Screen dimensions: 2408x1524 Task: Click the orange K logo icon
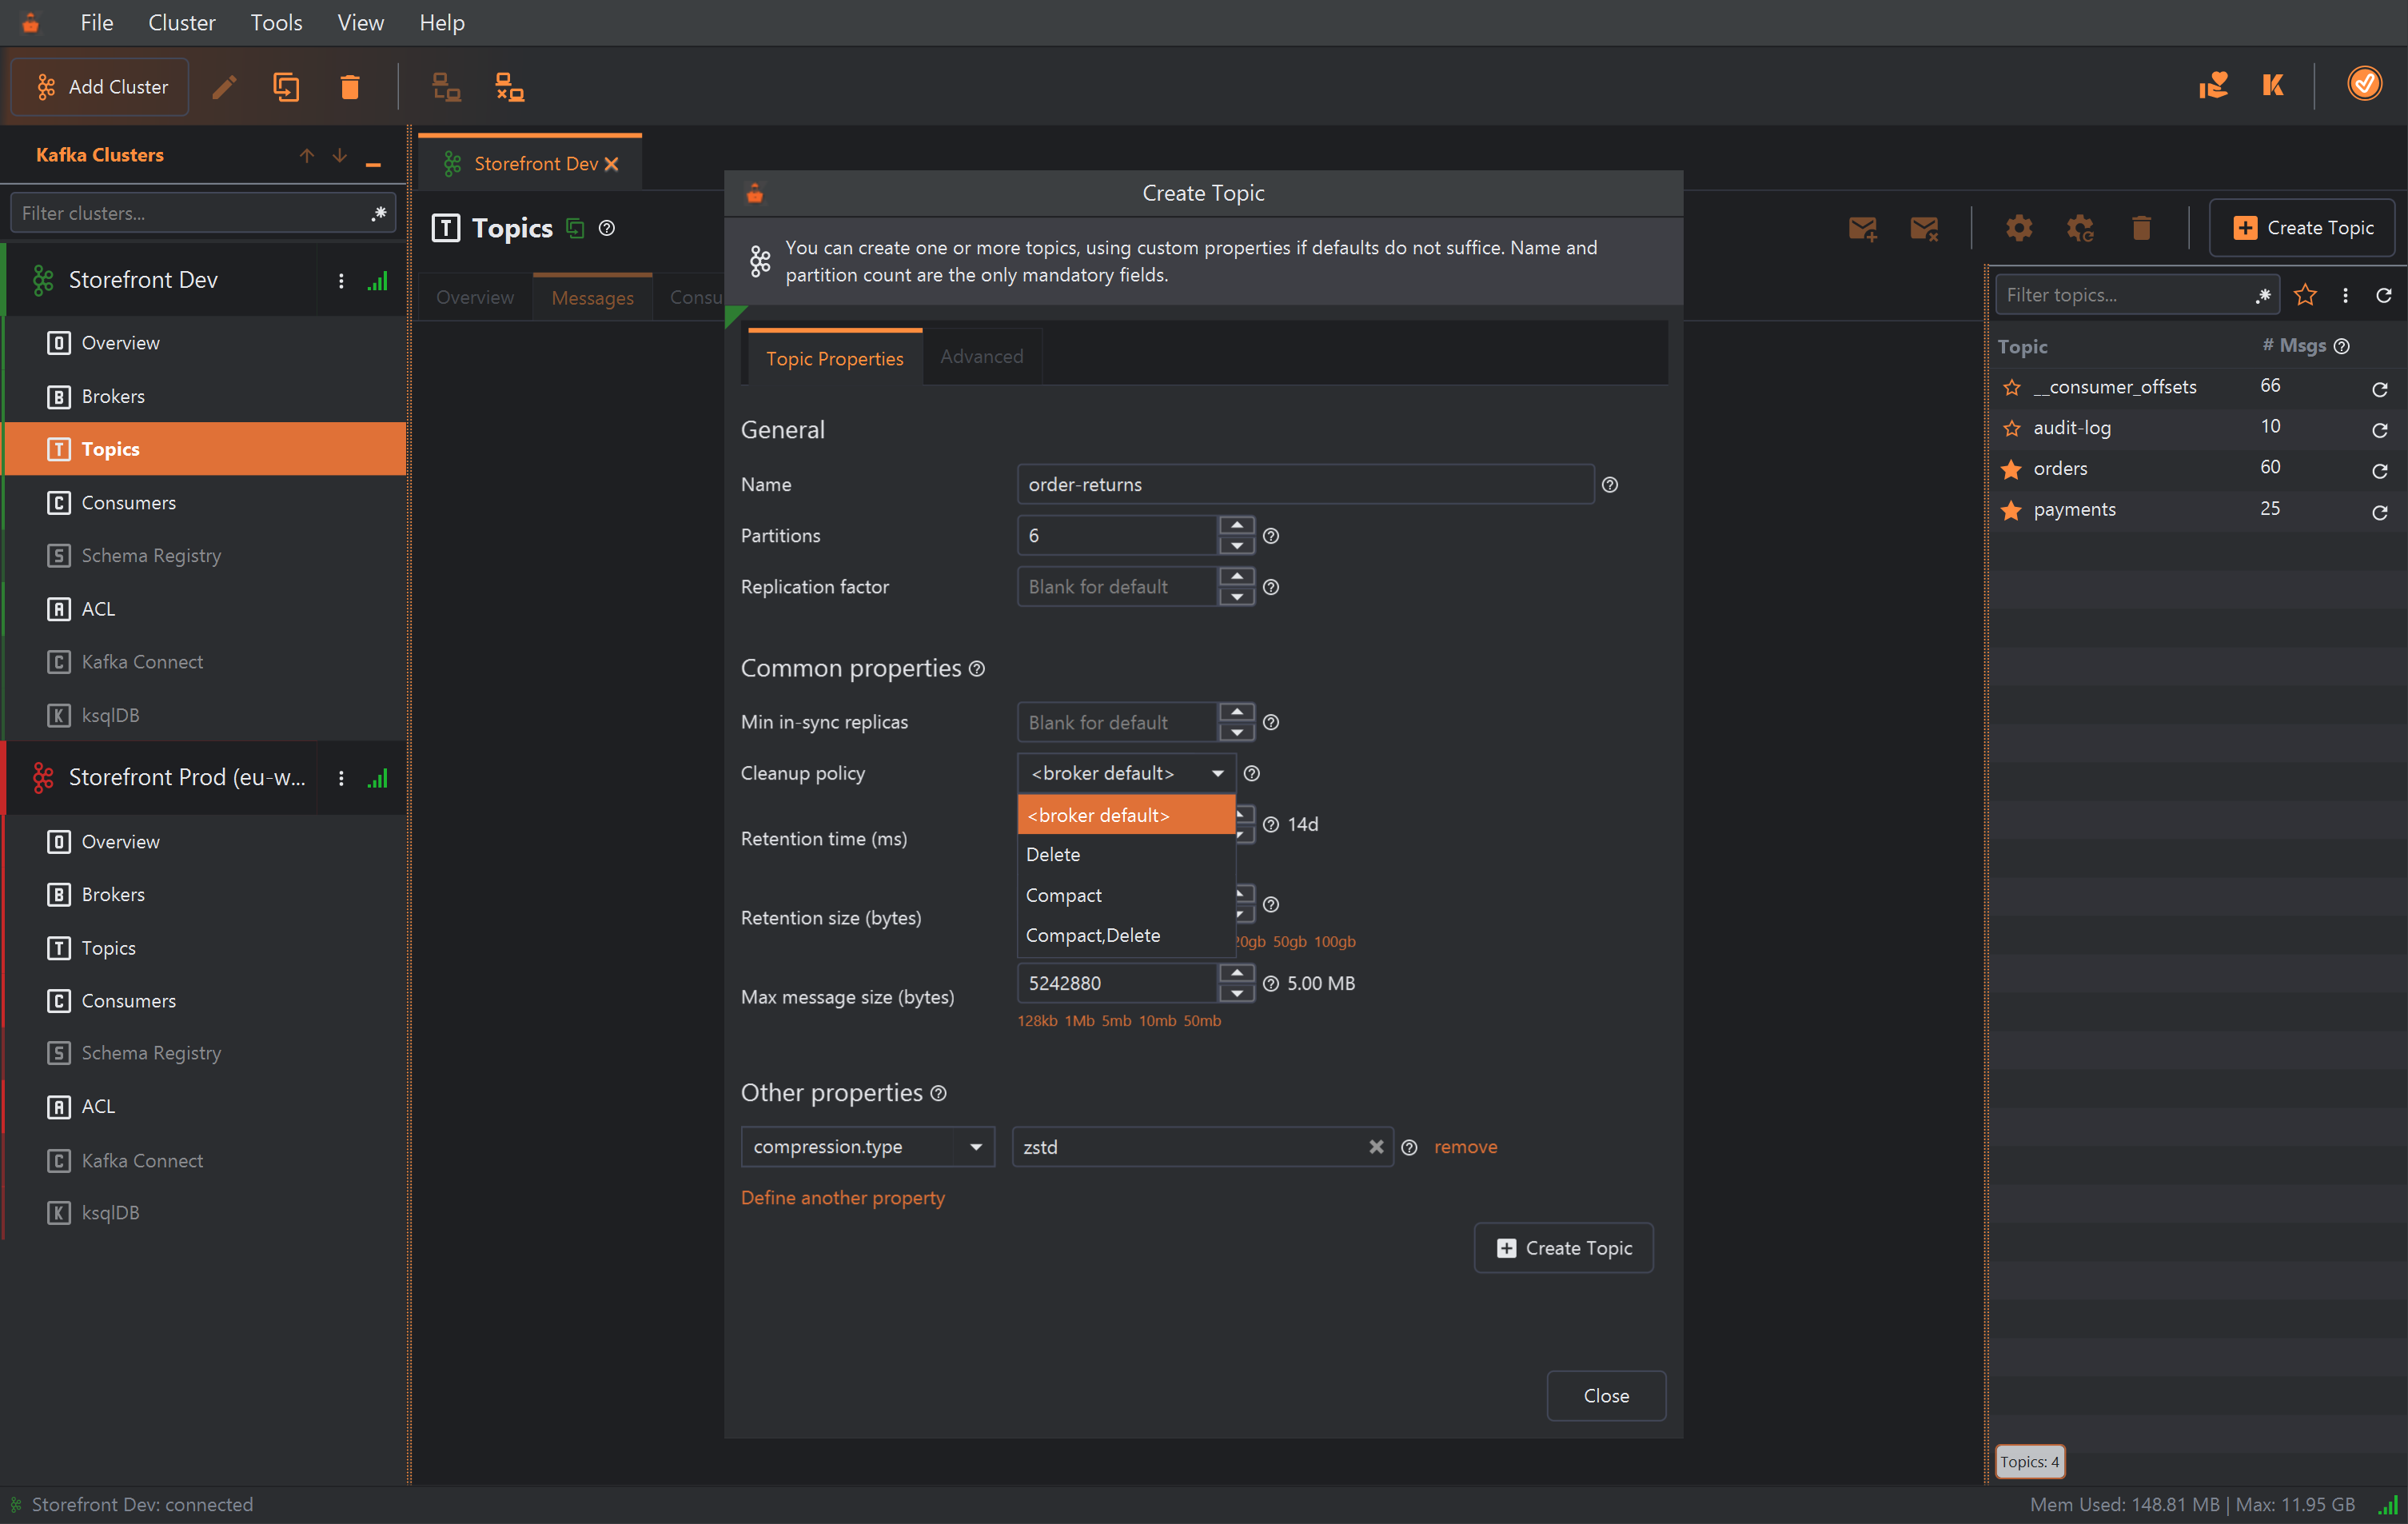pyautogui.click(x=2272, y=85)
